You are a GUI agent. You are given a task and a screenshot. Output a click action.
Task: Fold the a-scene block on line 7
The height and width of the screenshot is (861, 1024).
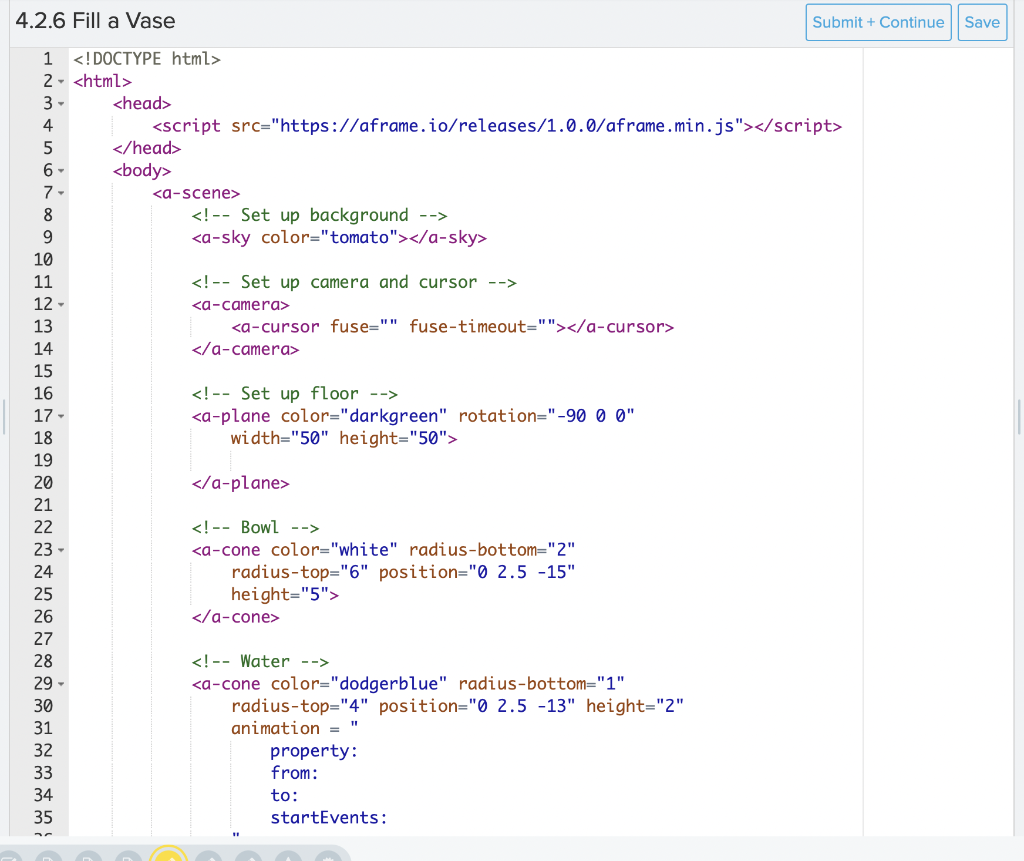[61, 193]
